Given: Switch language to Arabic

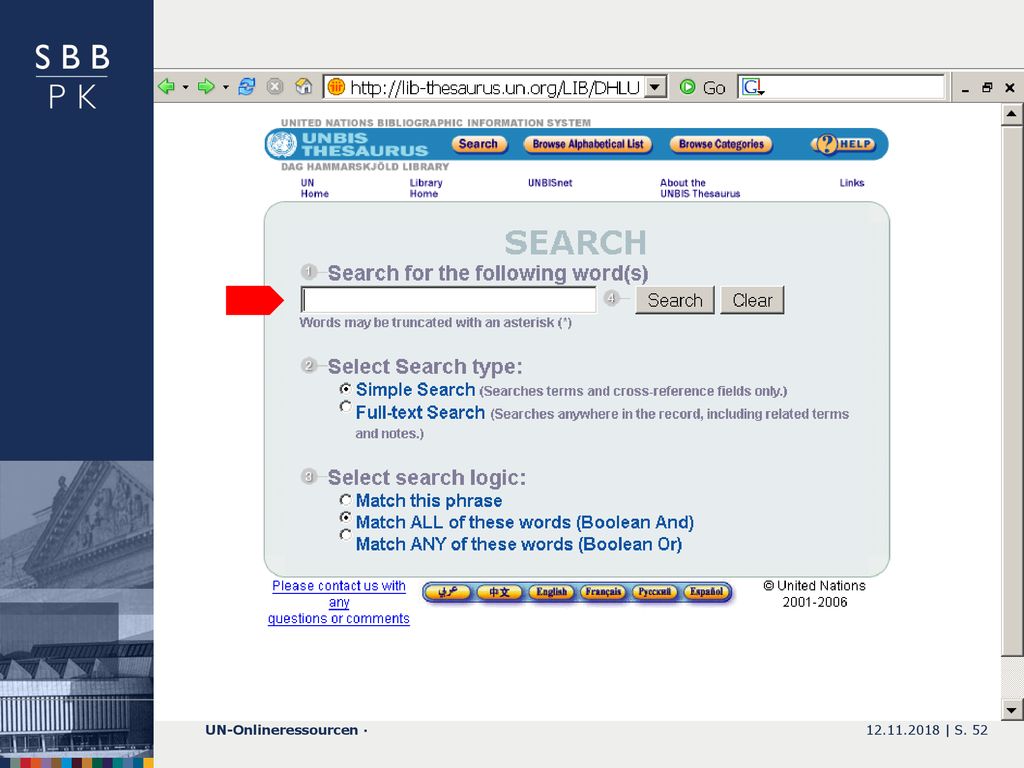Looking at the screenshot, I should coord(447,592).
